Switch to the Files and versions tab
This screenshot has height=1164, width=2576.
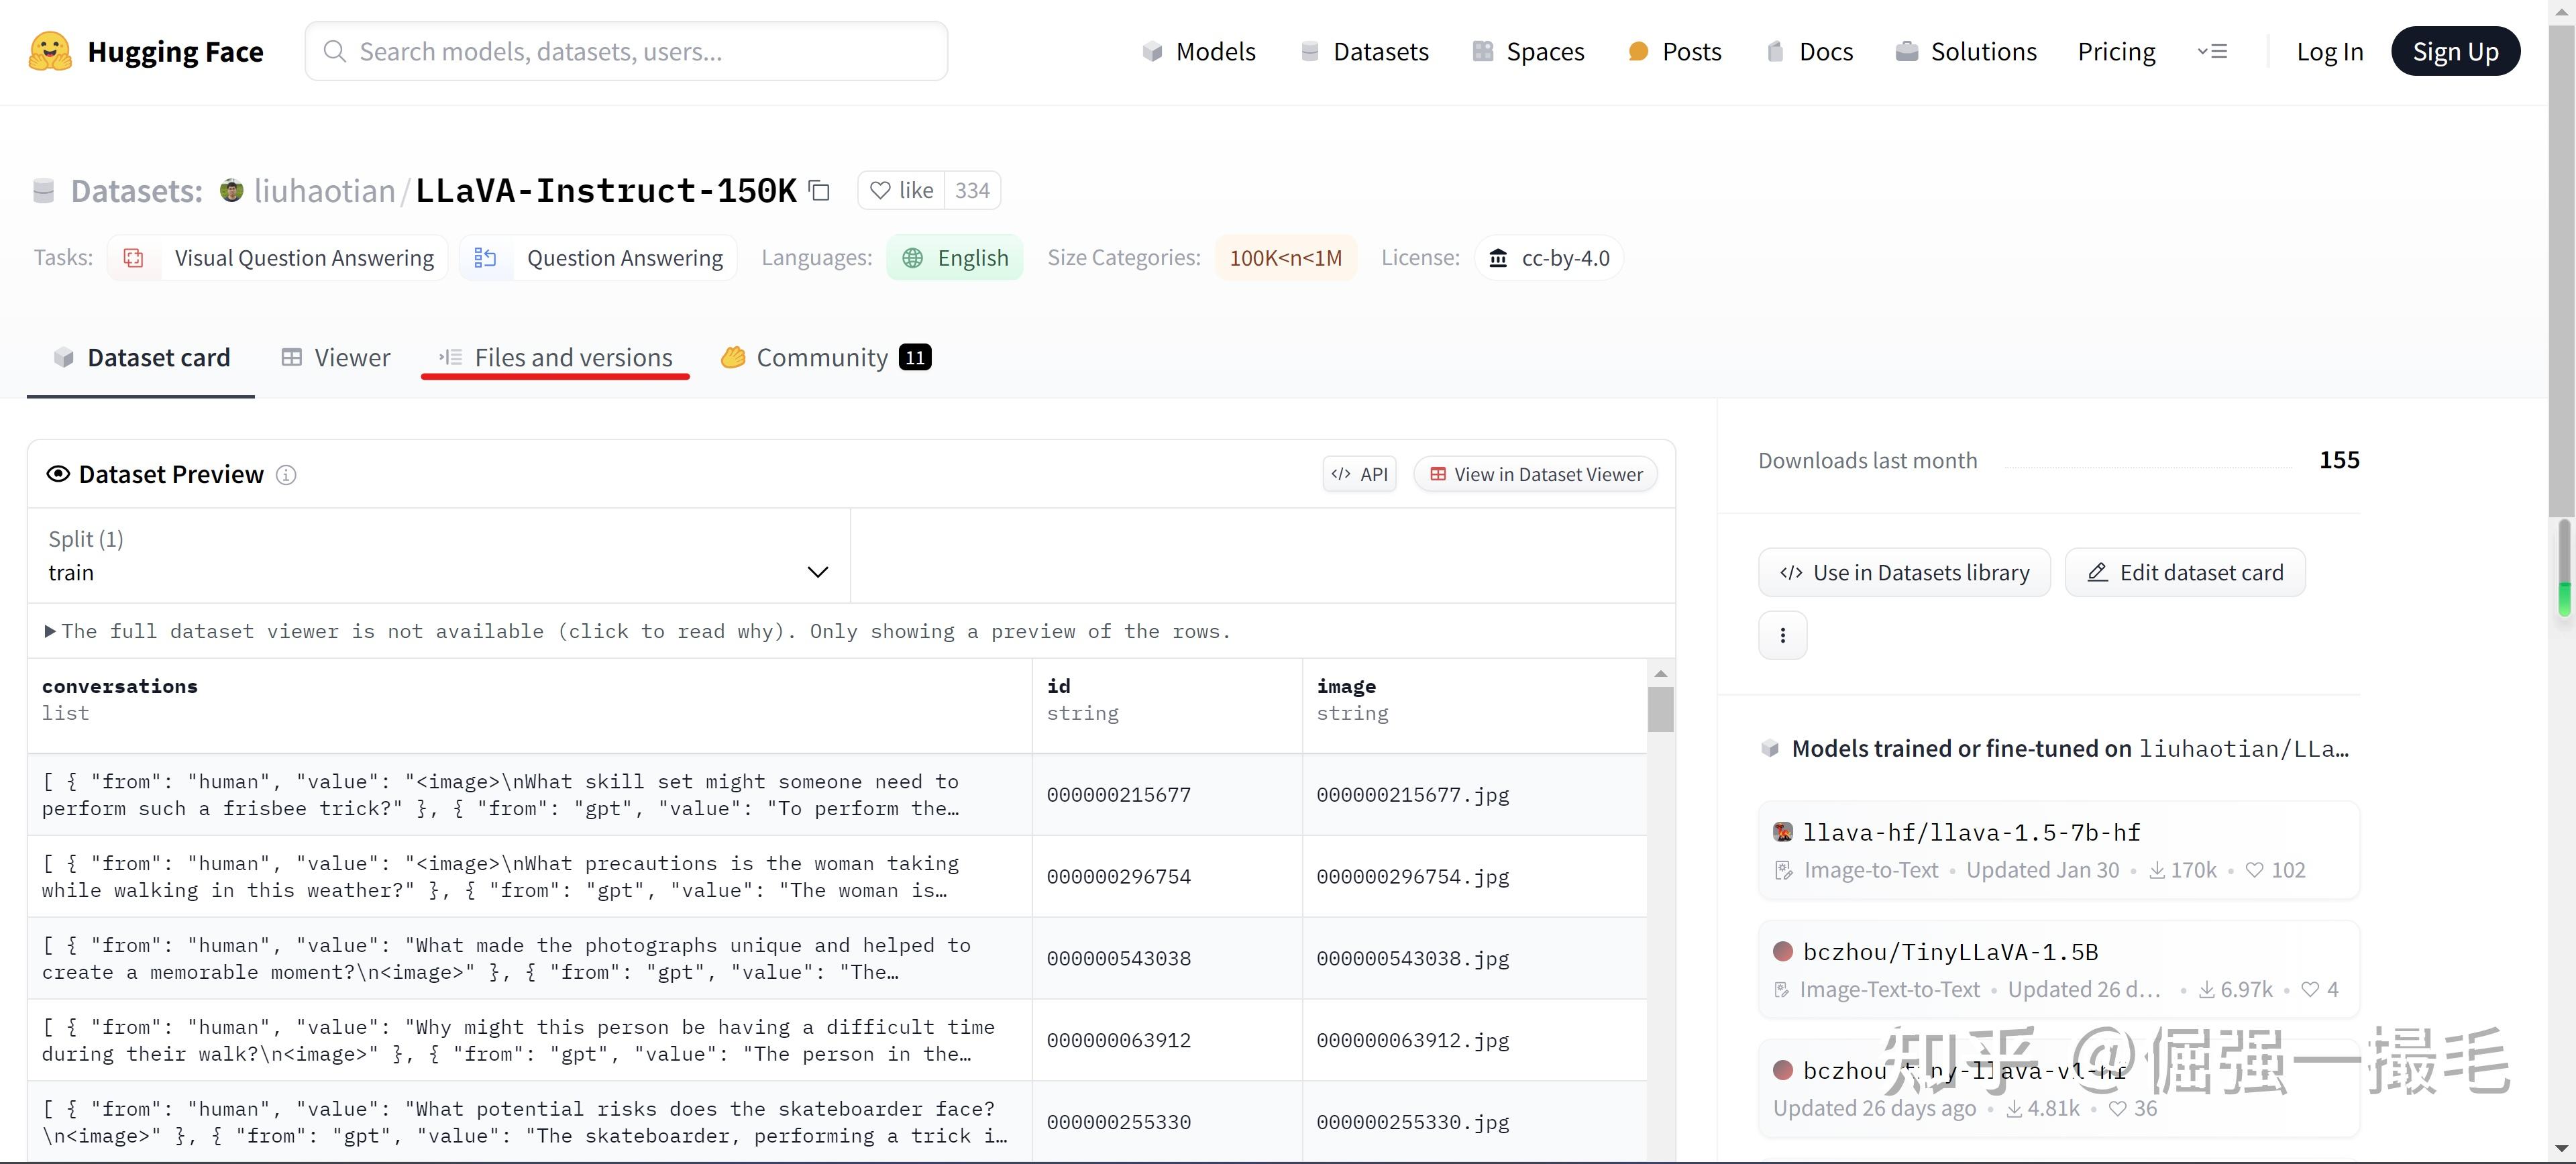(555, 357)
